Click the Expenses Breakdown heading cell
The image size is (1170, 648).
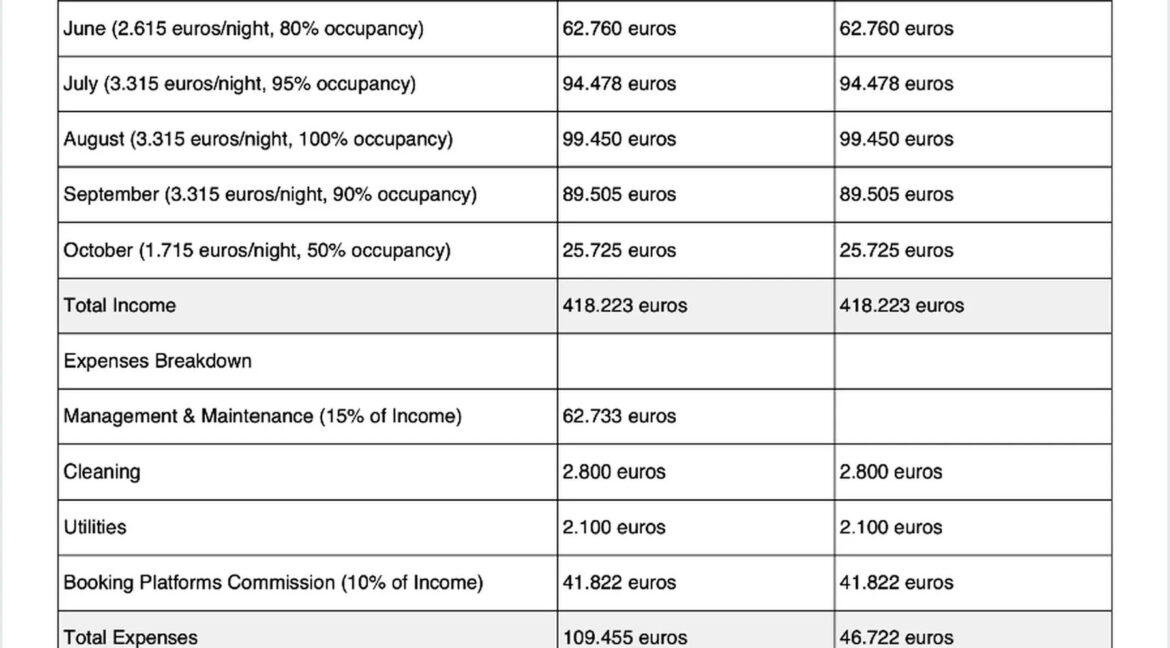tap(157, 361)
